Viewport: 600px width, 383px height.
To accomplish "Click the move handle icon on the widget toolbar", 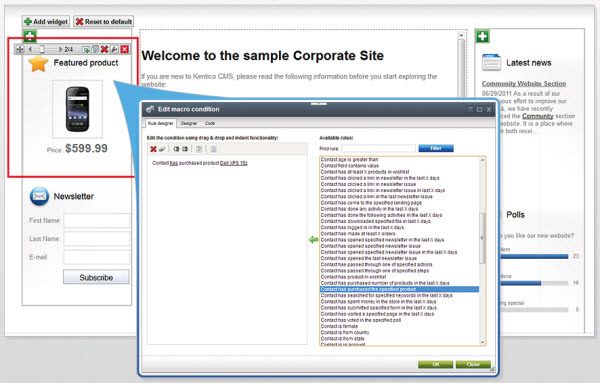I will pyautogui.click(x=20, y=49).
